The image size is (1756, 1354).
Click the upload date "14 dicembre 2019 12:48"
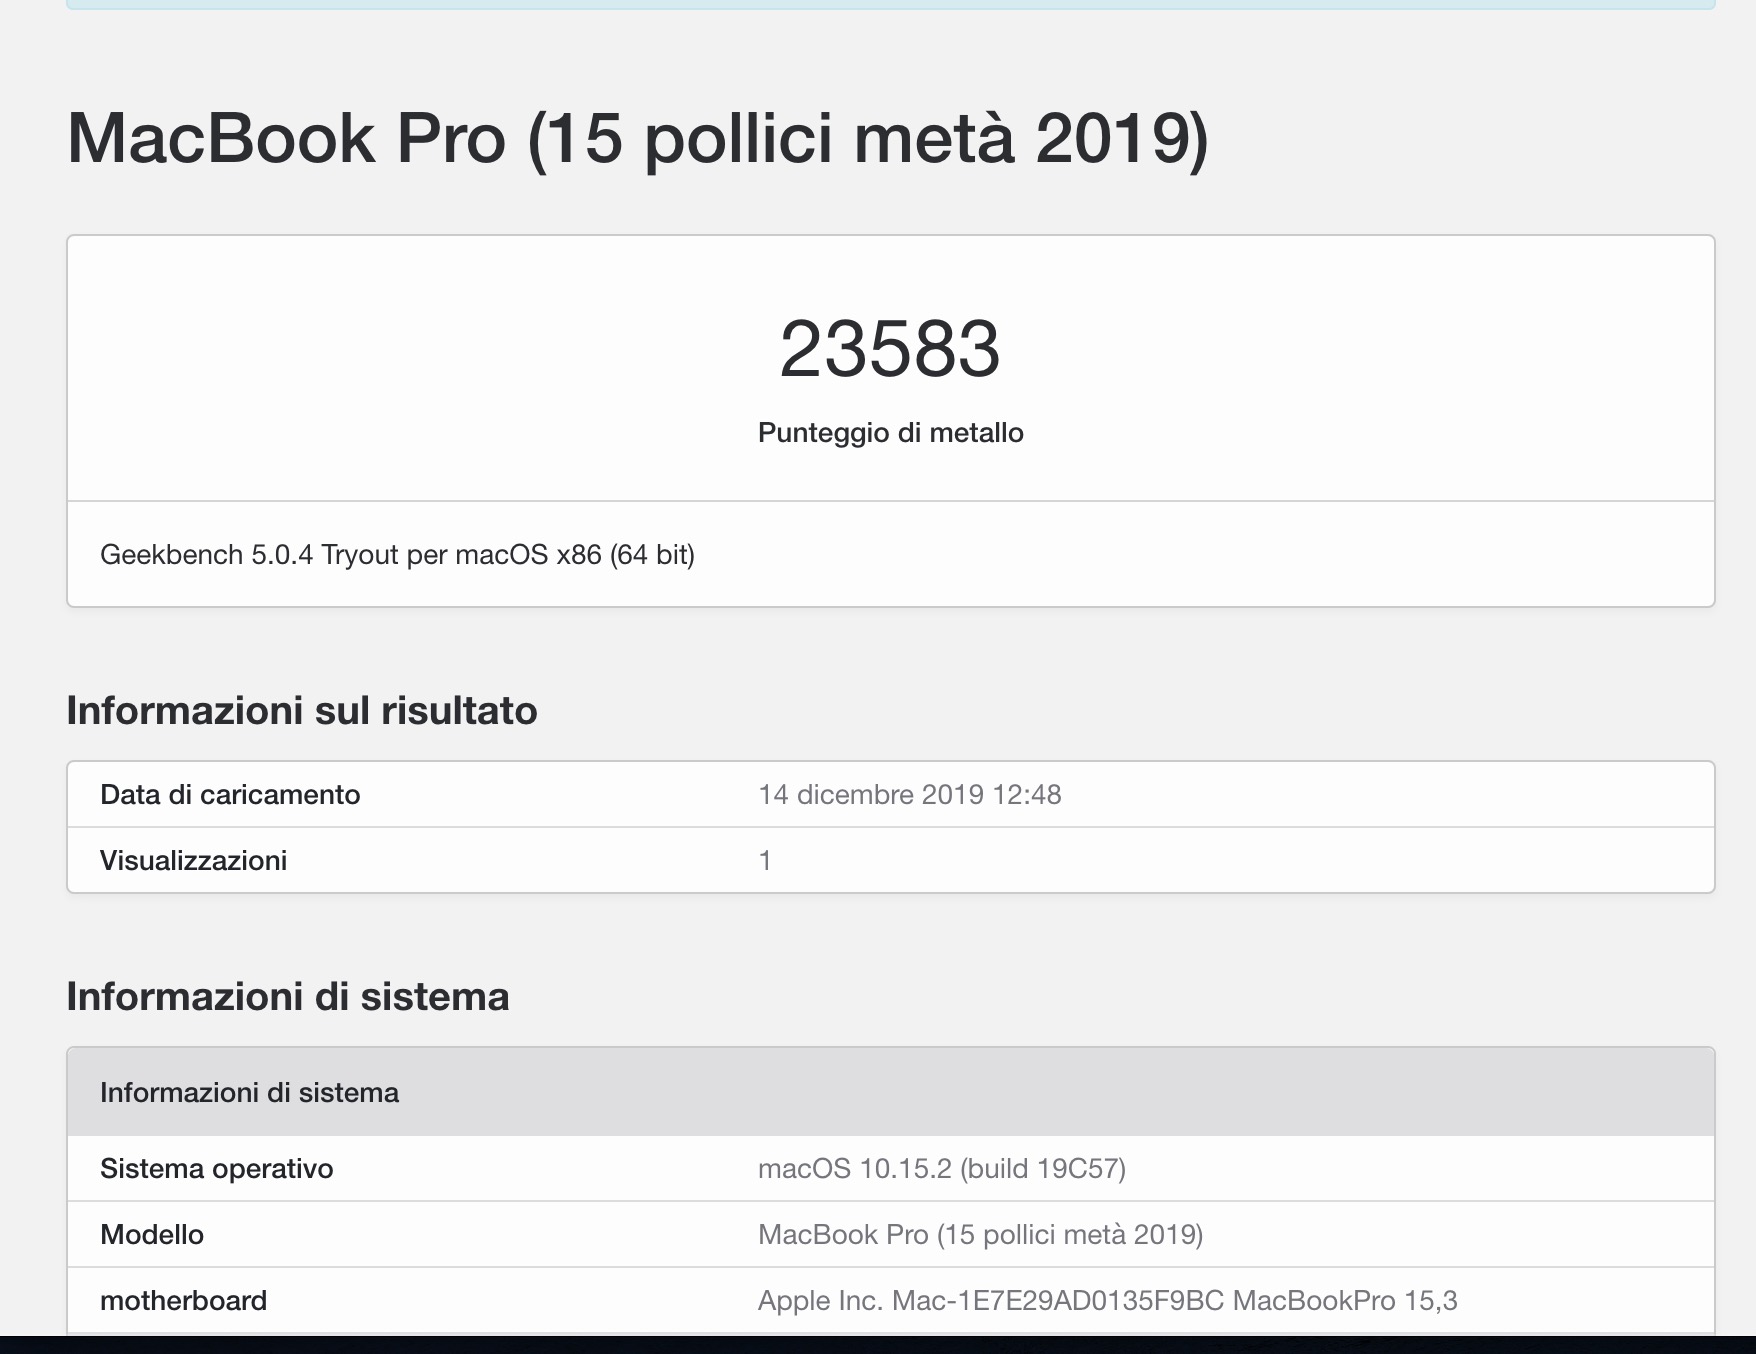(x=909, y=795)
